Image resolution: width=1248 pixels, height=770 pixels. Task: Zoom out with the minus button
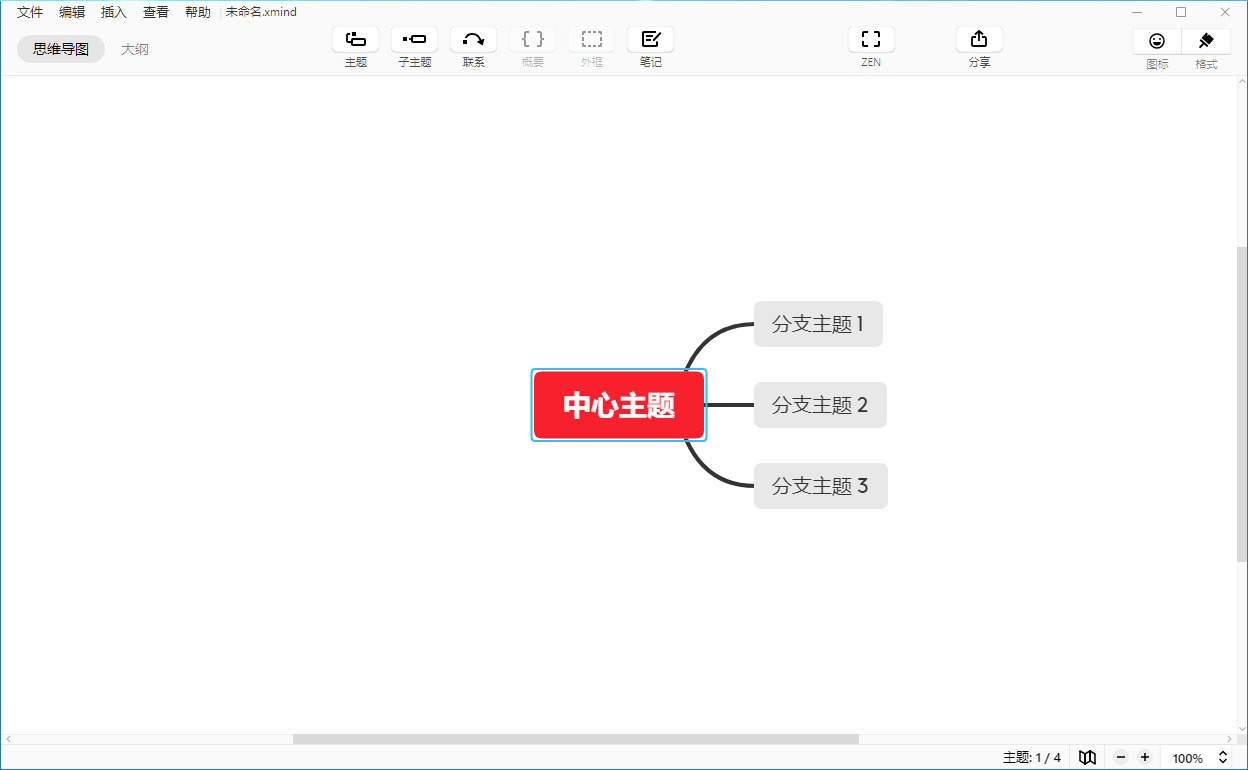[1121, 758]
